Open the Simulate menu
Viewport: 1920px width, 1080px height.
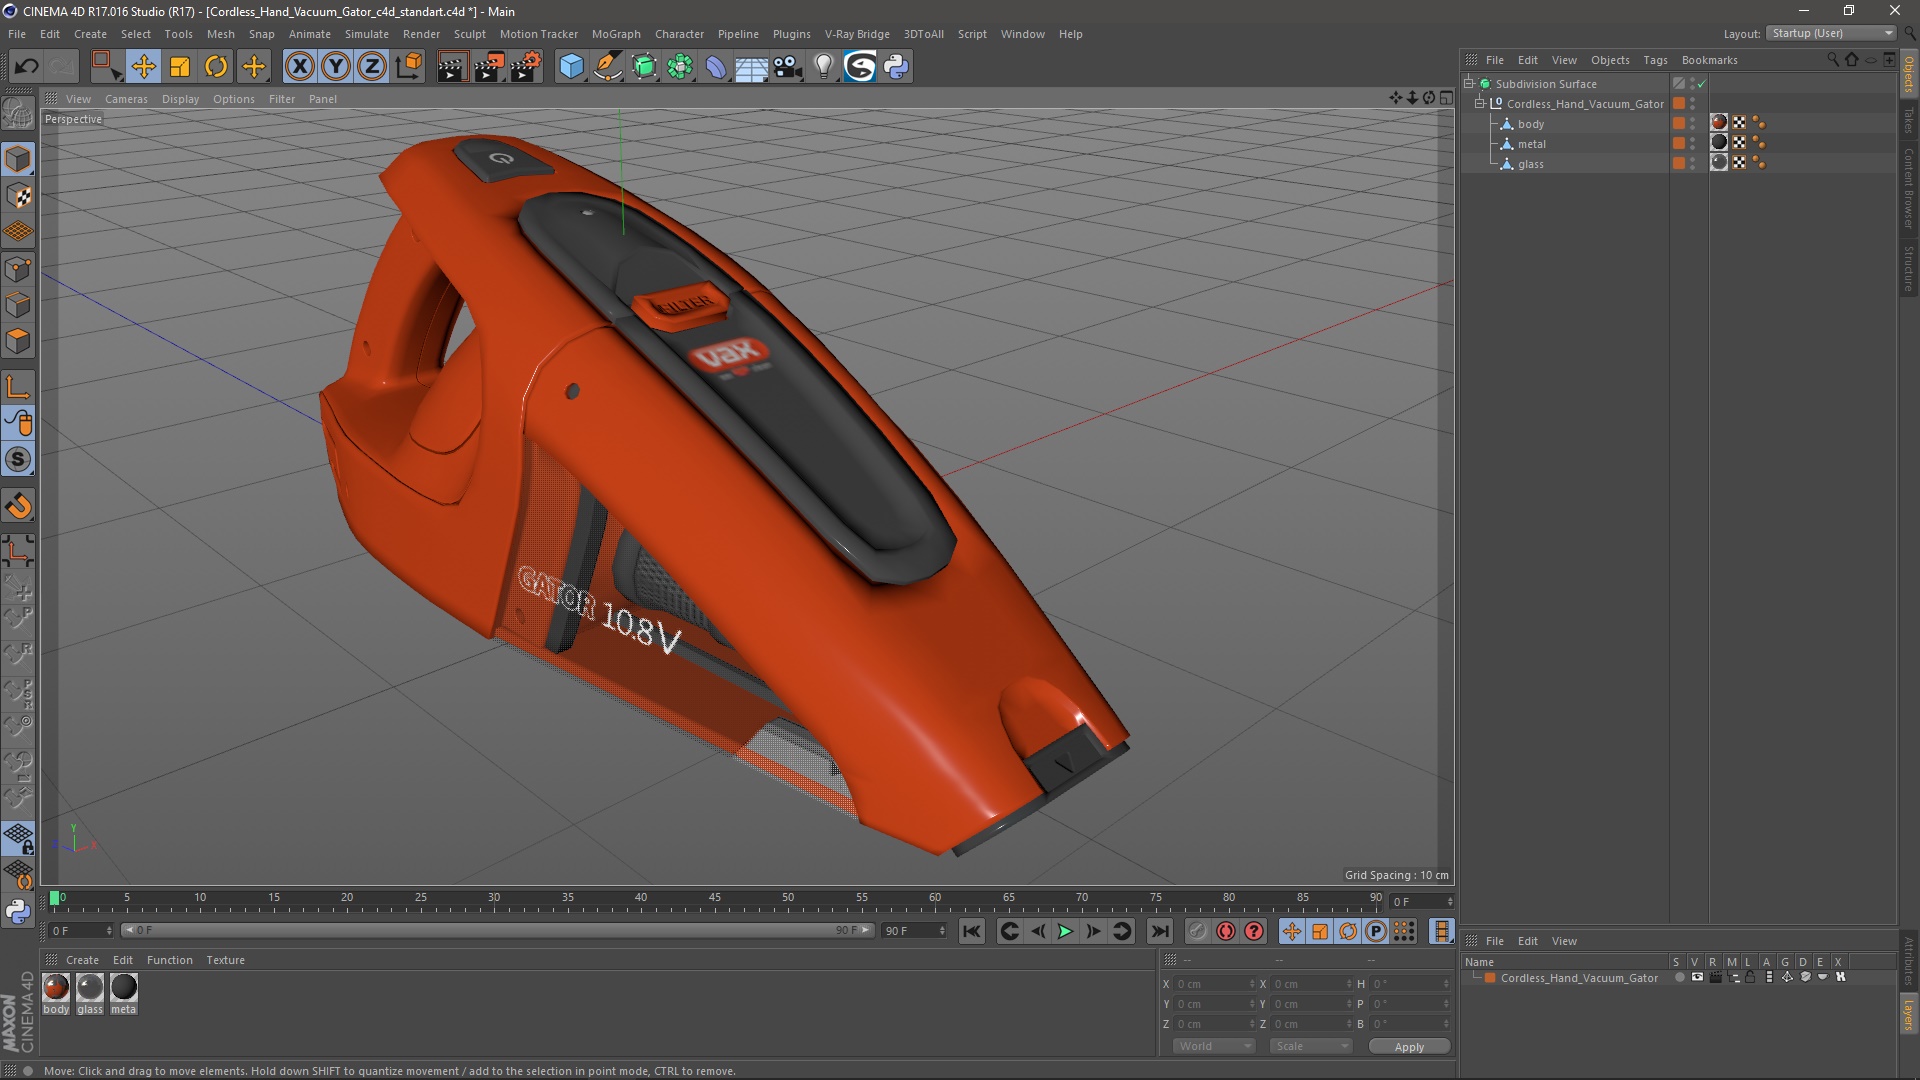coord(367,34)
